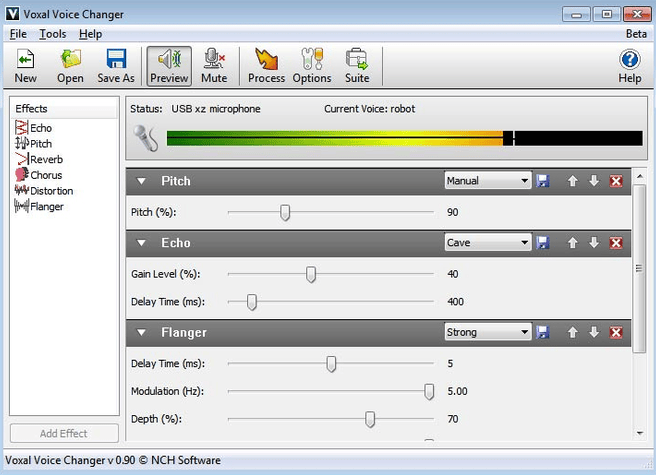Click the effects scrollbar down arrow
The width and height of the screenshot is (656, 475).
[x=640, y=433]
